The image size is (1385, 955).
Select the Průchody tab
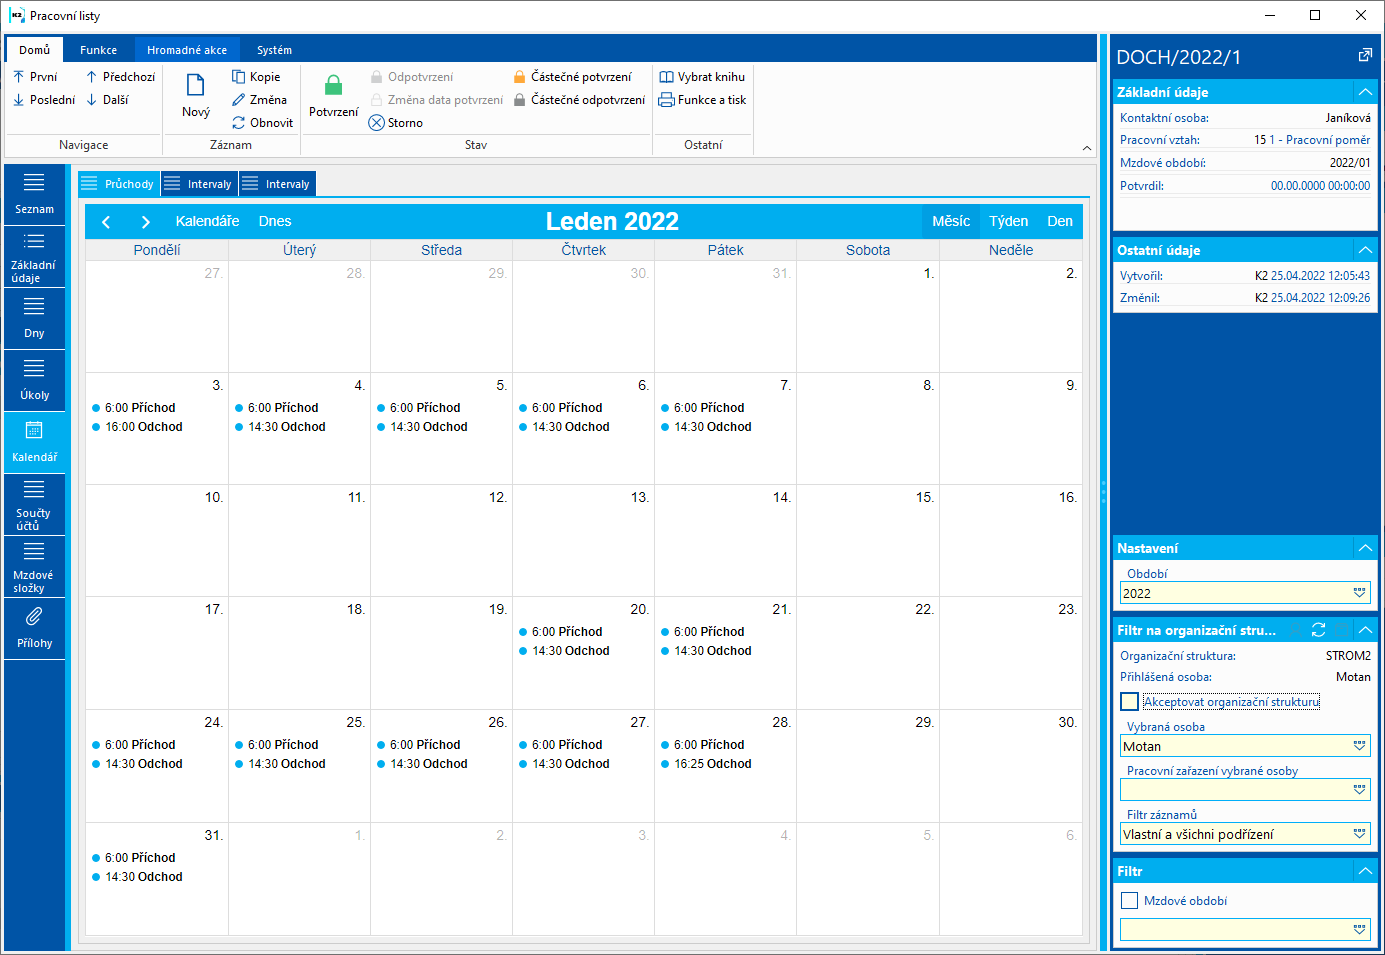[x=119, y=184]
